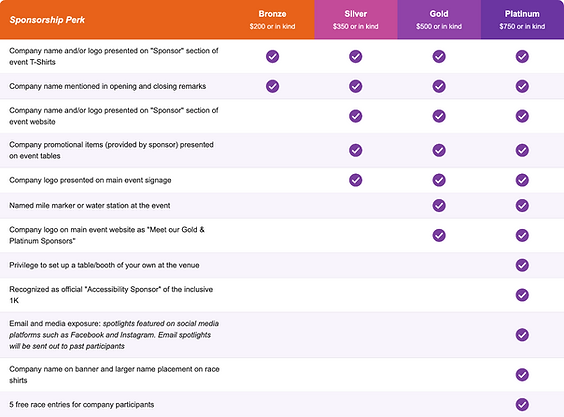The width and height of the screenshot is (564, 417).
Task: Click Platinum checkmark for banner name placement
Action: click(522, 375)
